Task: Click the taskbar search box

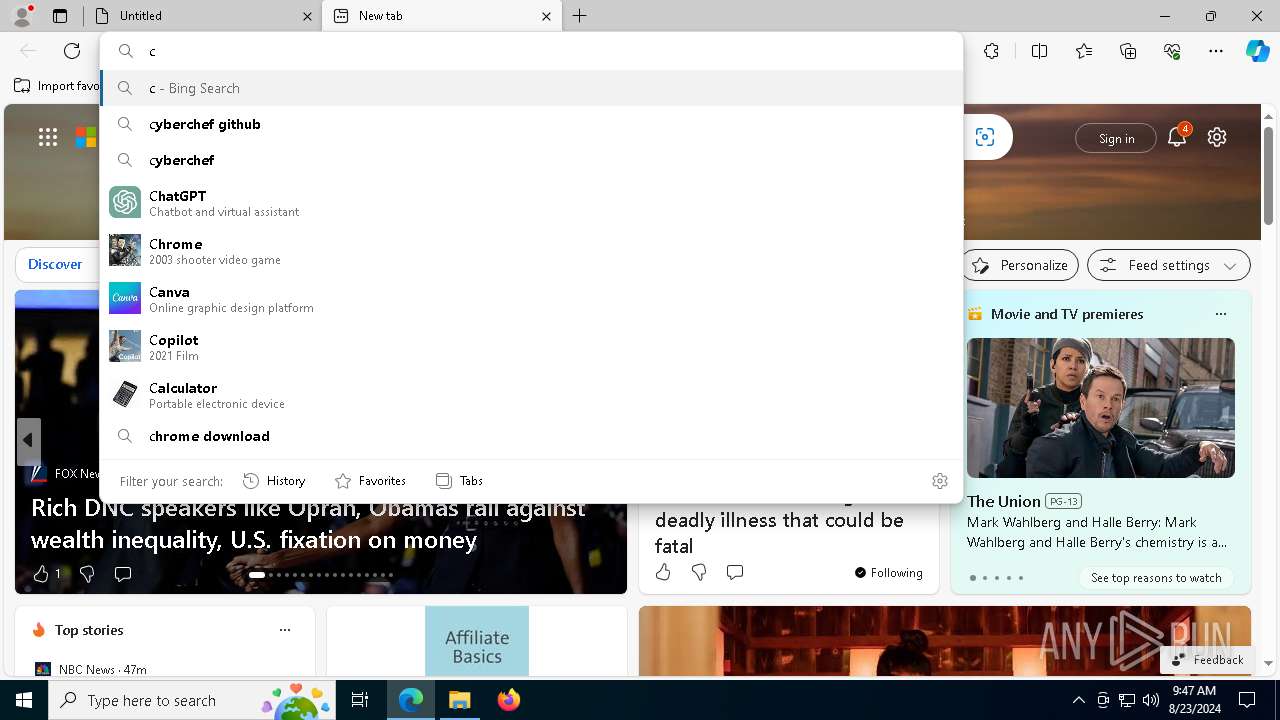Action: pyautogui.click(x=192, y=700)
